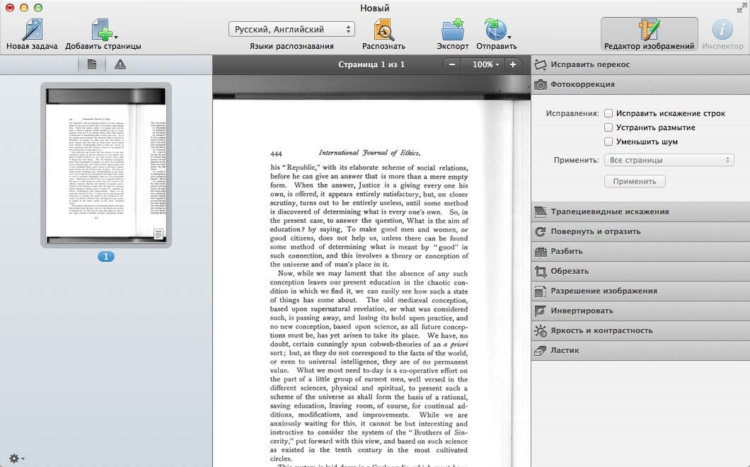Image resolution: width=750 pixels, height=467 pixels.
Task: Open the Отправить dropdown arrow
Action: click(509, 37)
